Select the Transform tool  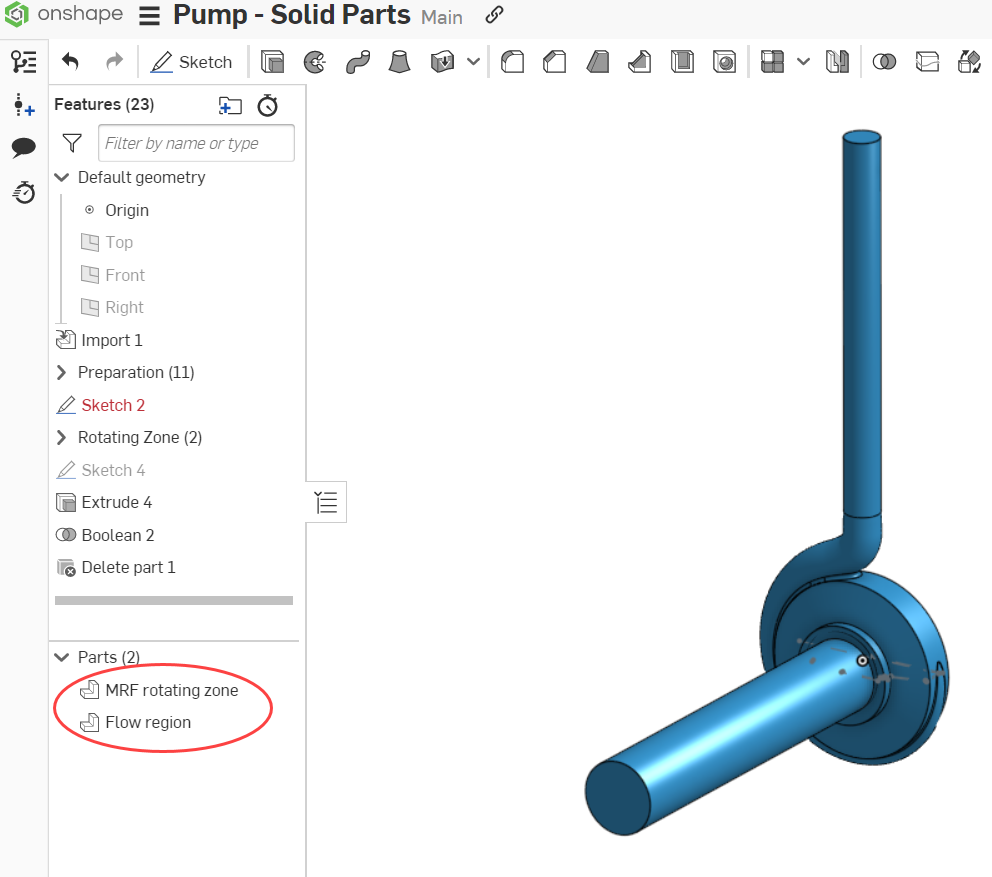[x=969, y=62]
